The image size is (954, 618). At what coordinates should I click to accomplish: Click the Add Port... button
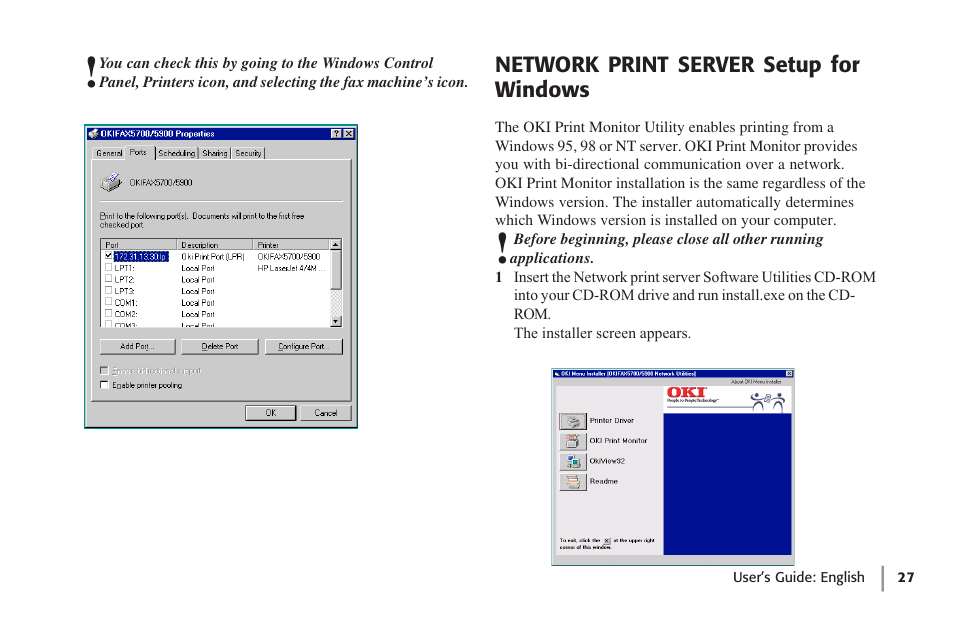coord(138,347)
